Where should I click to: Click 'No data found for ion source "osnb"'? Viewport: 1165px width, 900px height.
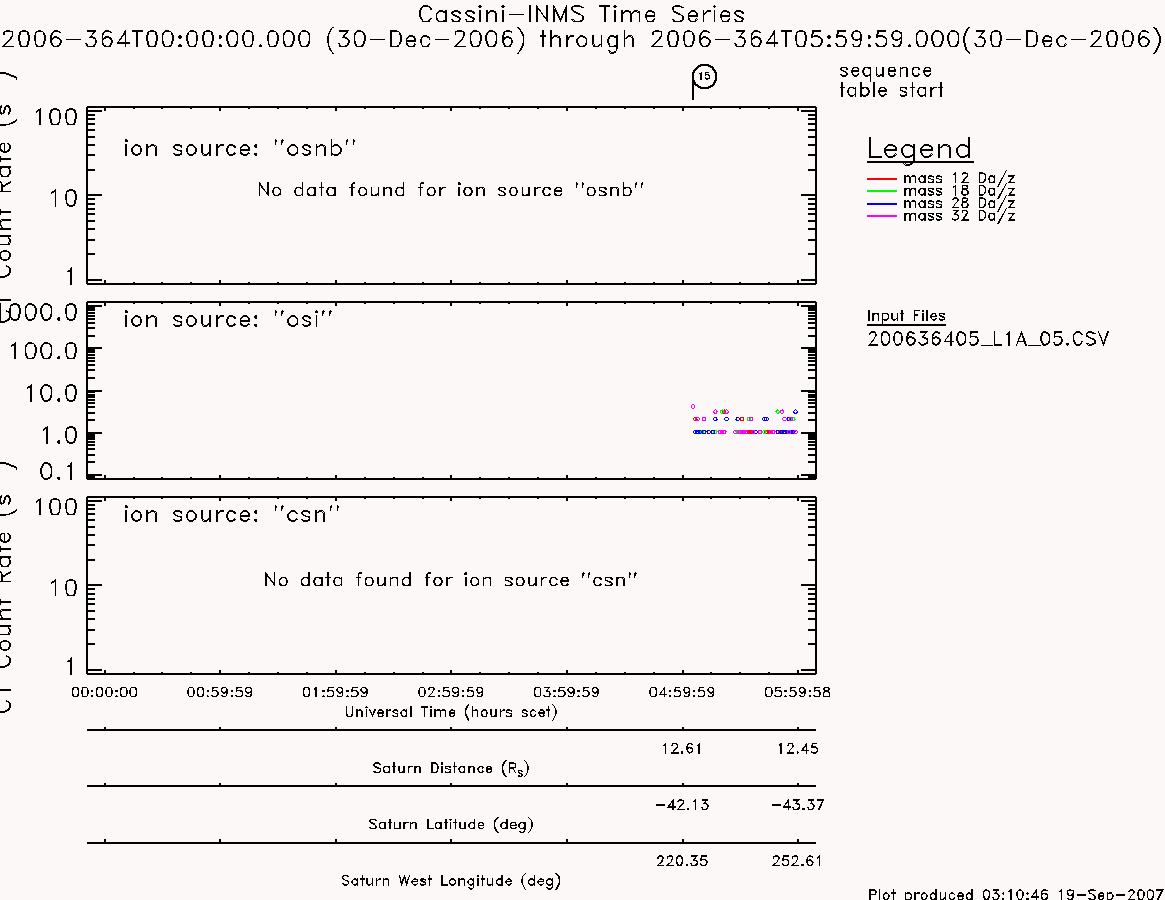(450, 190)
